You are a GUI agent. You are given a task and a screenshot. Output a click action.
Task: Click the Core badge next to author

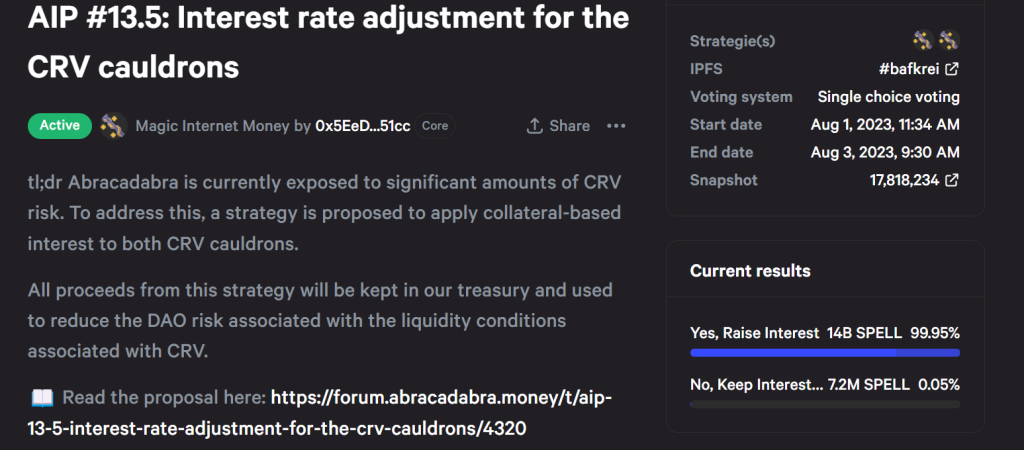(x=435, y=126)
